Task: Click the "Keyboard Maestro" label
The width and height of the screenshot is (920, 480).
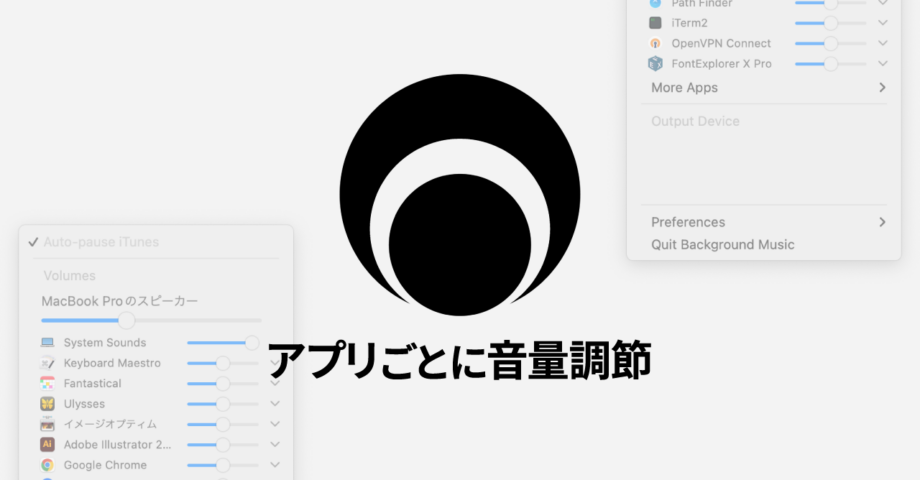Action: point(112,363)
